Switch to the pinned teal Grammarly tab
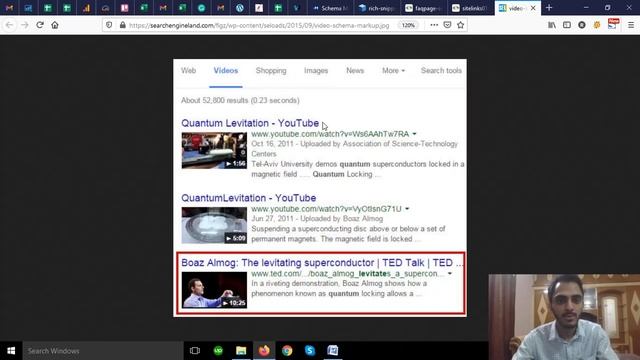This screenshot has width=640, height=360. 201,8
